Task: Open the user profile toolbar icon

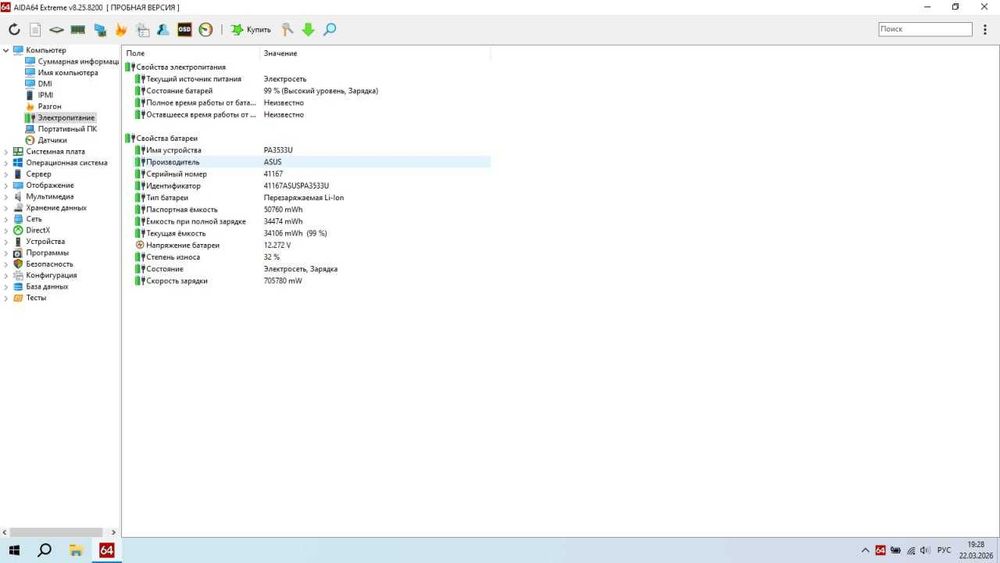Action: (x=163, y=29)
